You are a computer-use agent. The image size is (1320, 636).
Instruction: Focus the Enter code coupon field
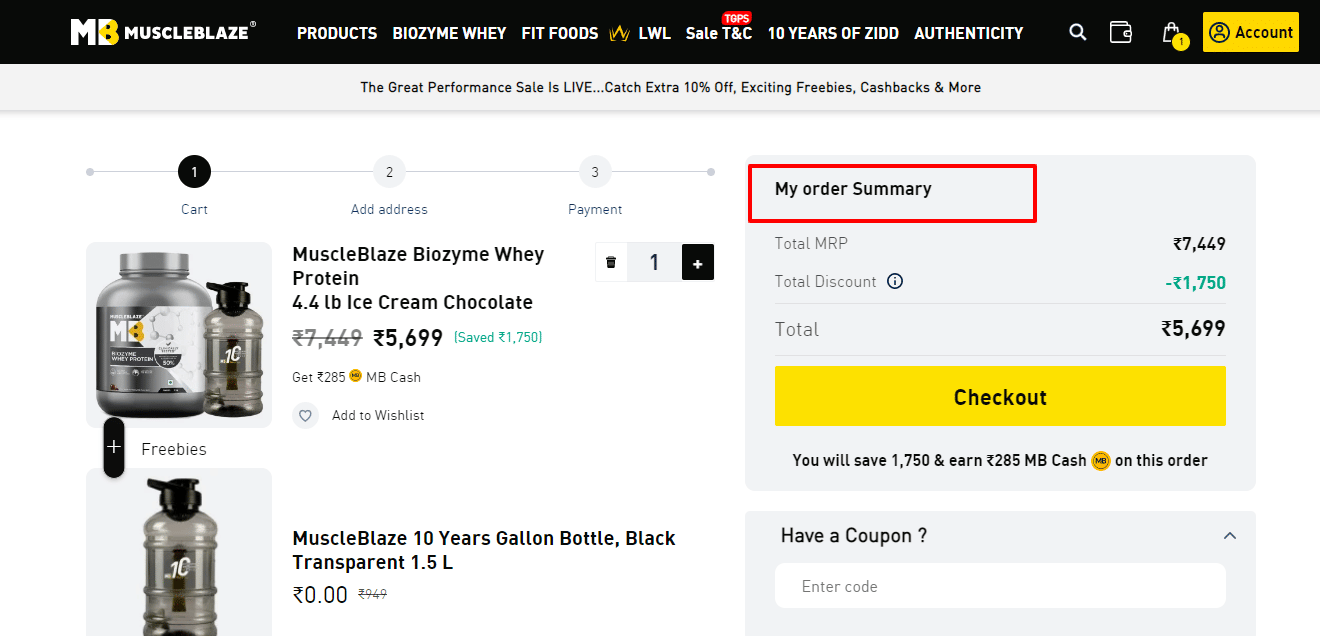point(1000,585)
